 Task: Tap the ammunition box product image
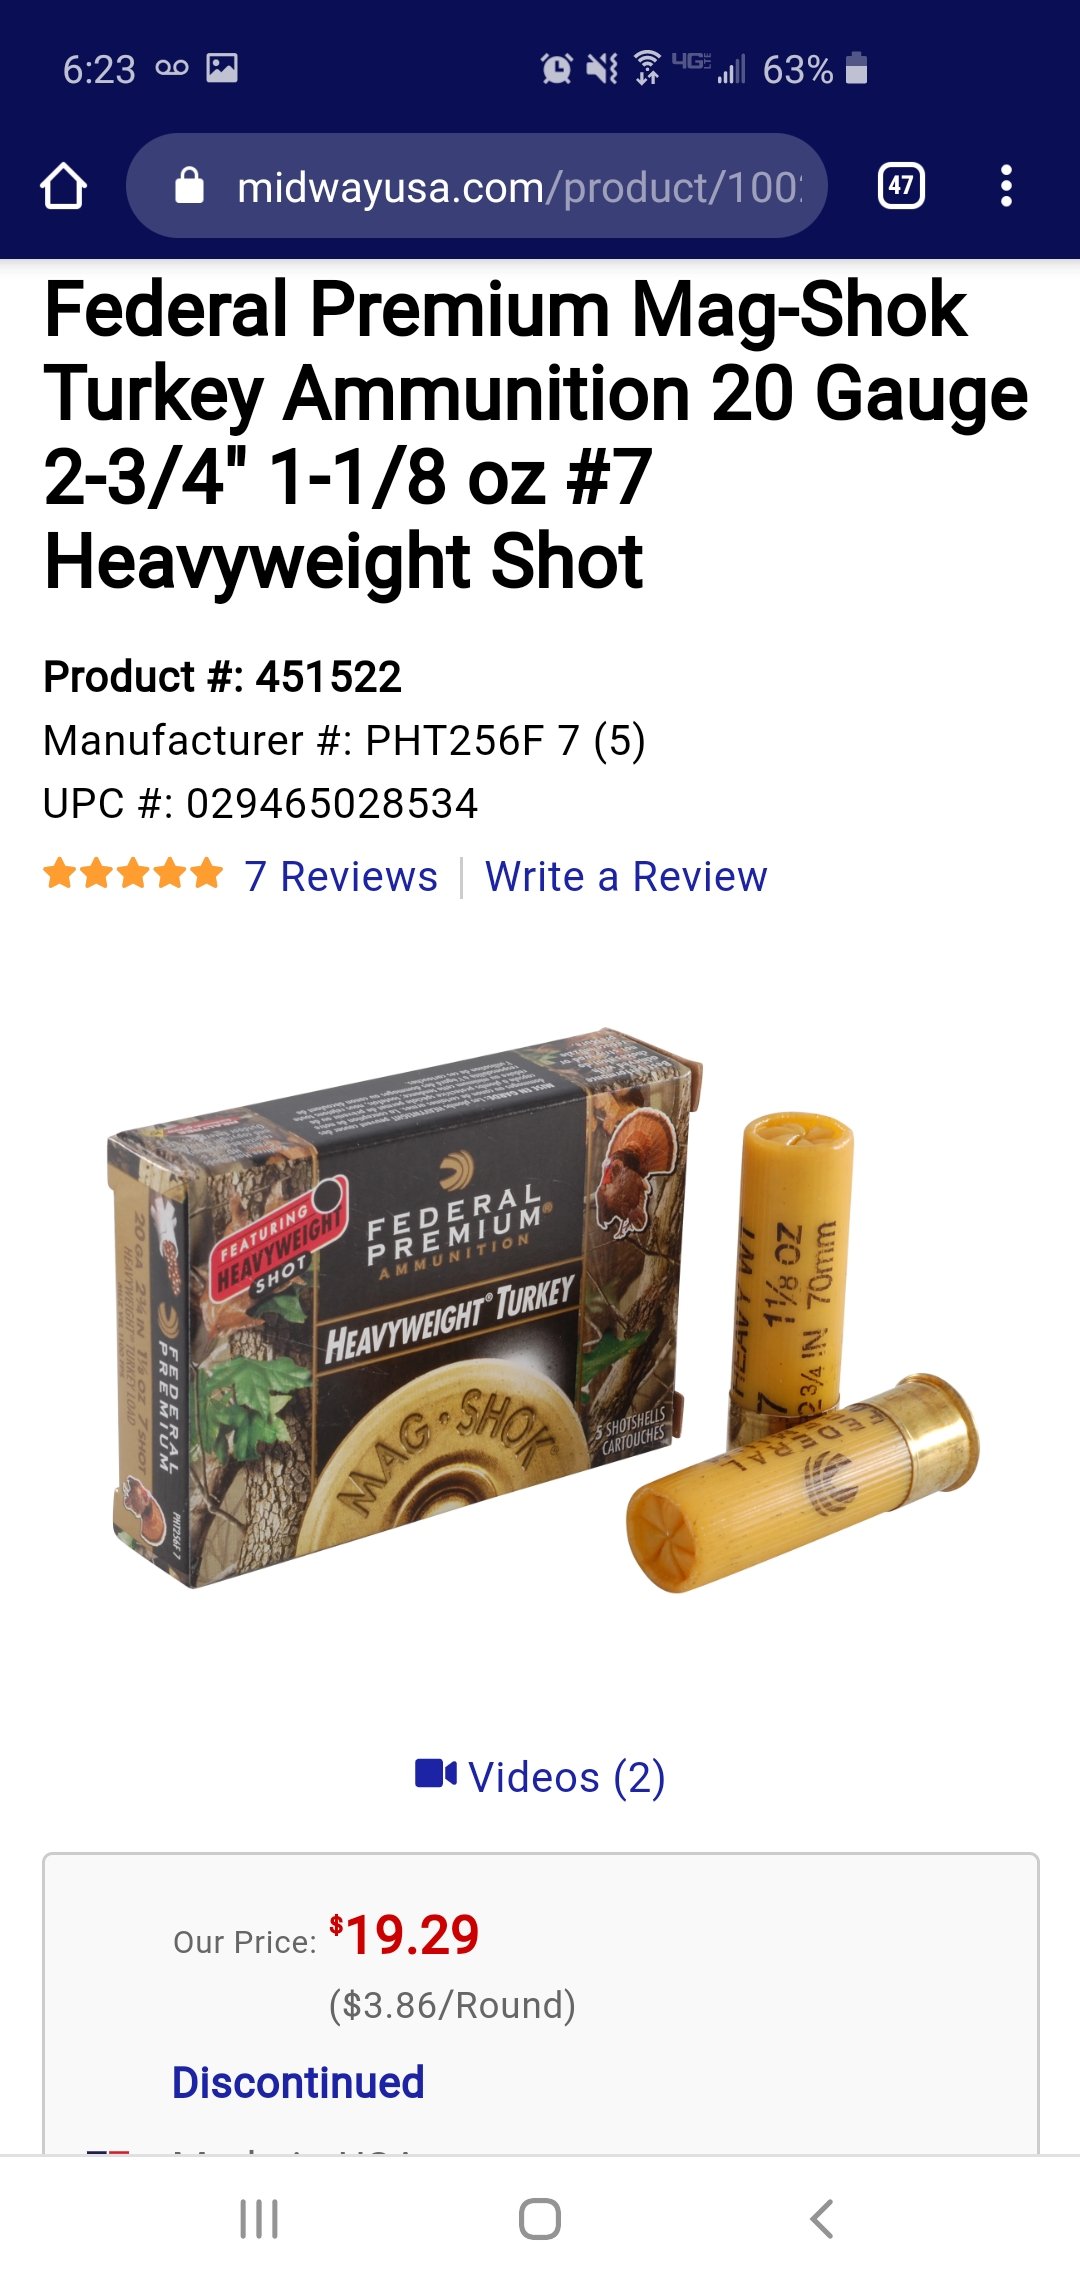pos(405,1307)
